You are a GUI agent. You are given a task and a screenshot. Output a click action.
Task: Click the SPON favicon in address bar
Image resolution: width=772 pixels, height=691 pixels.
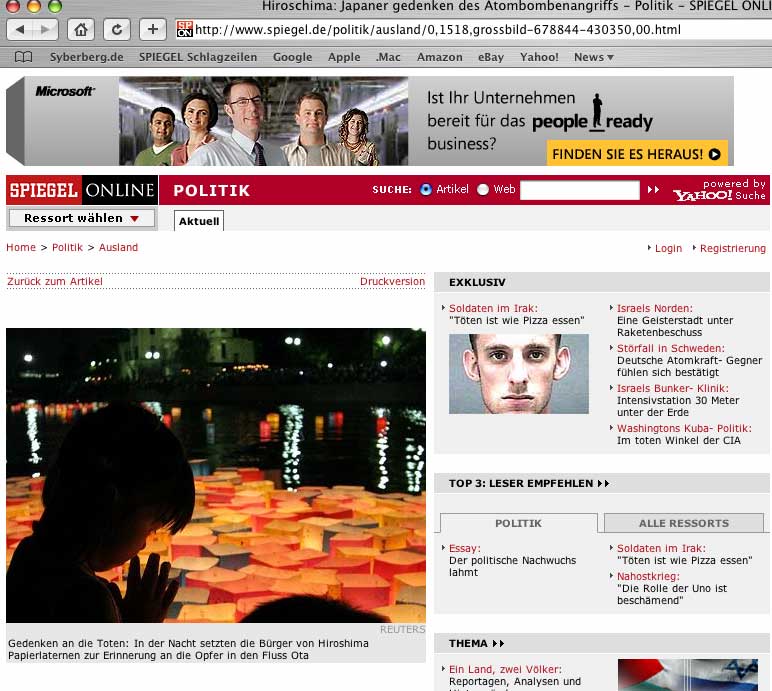point(185,29)
